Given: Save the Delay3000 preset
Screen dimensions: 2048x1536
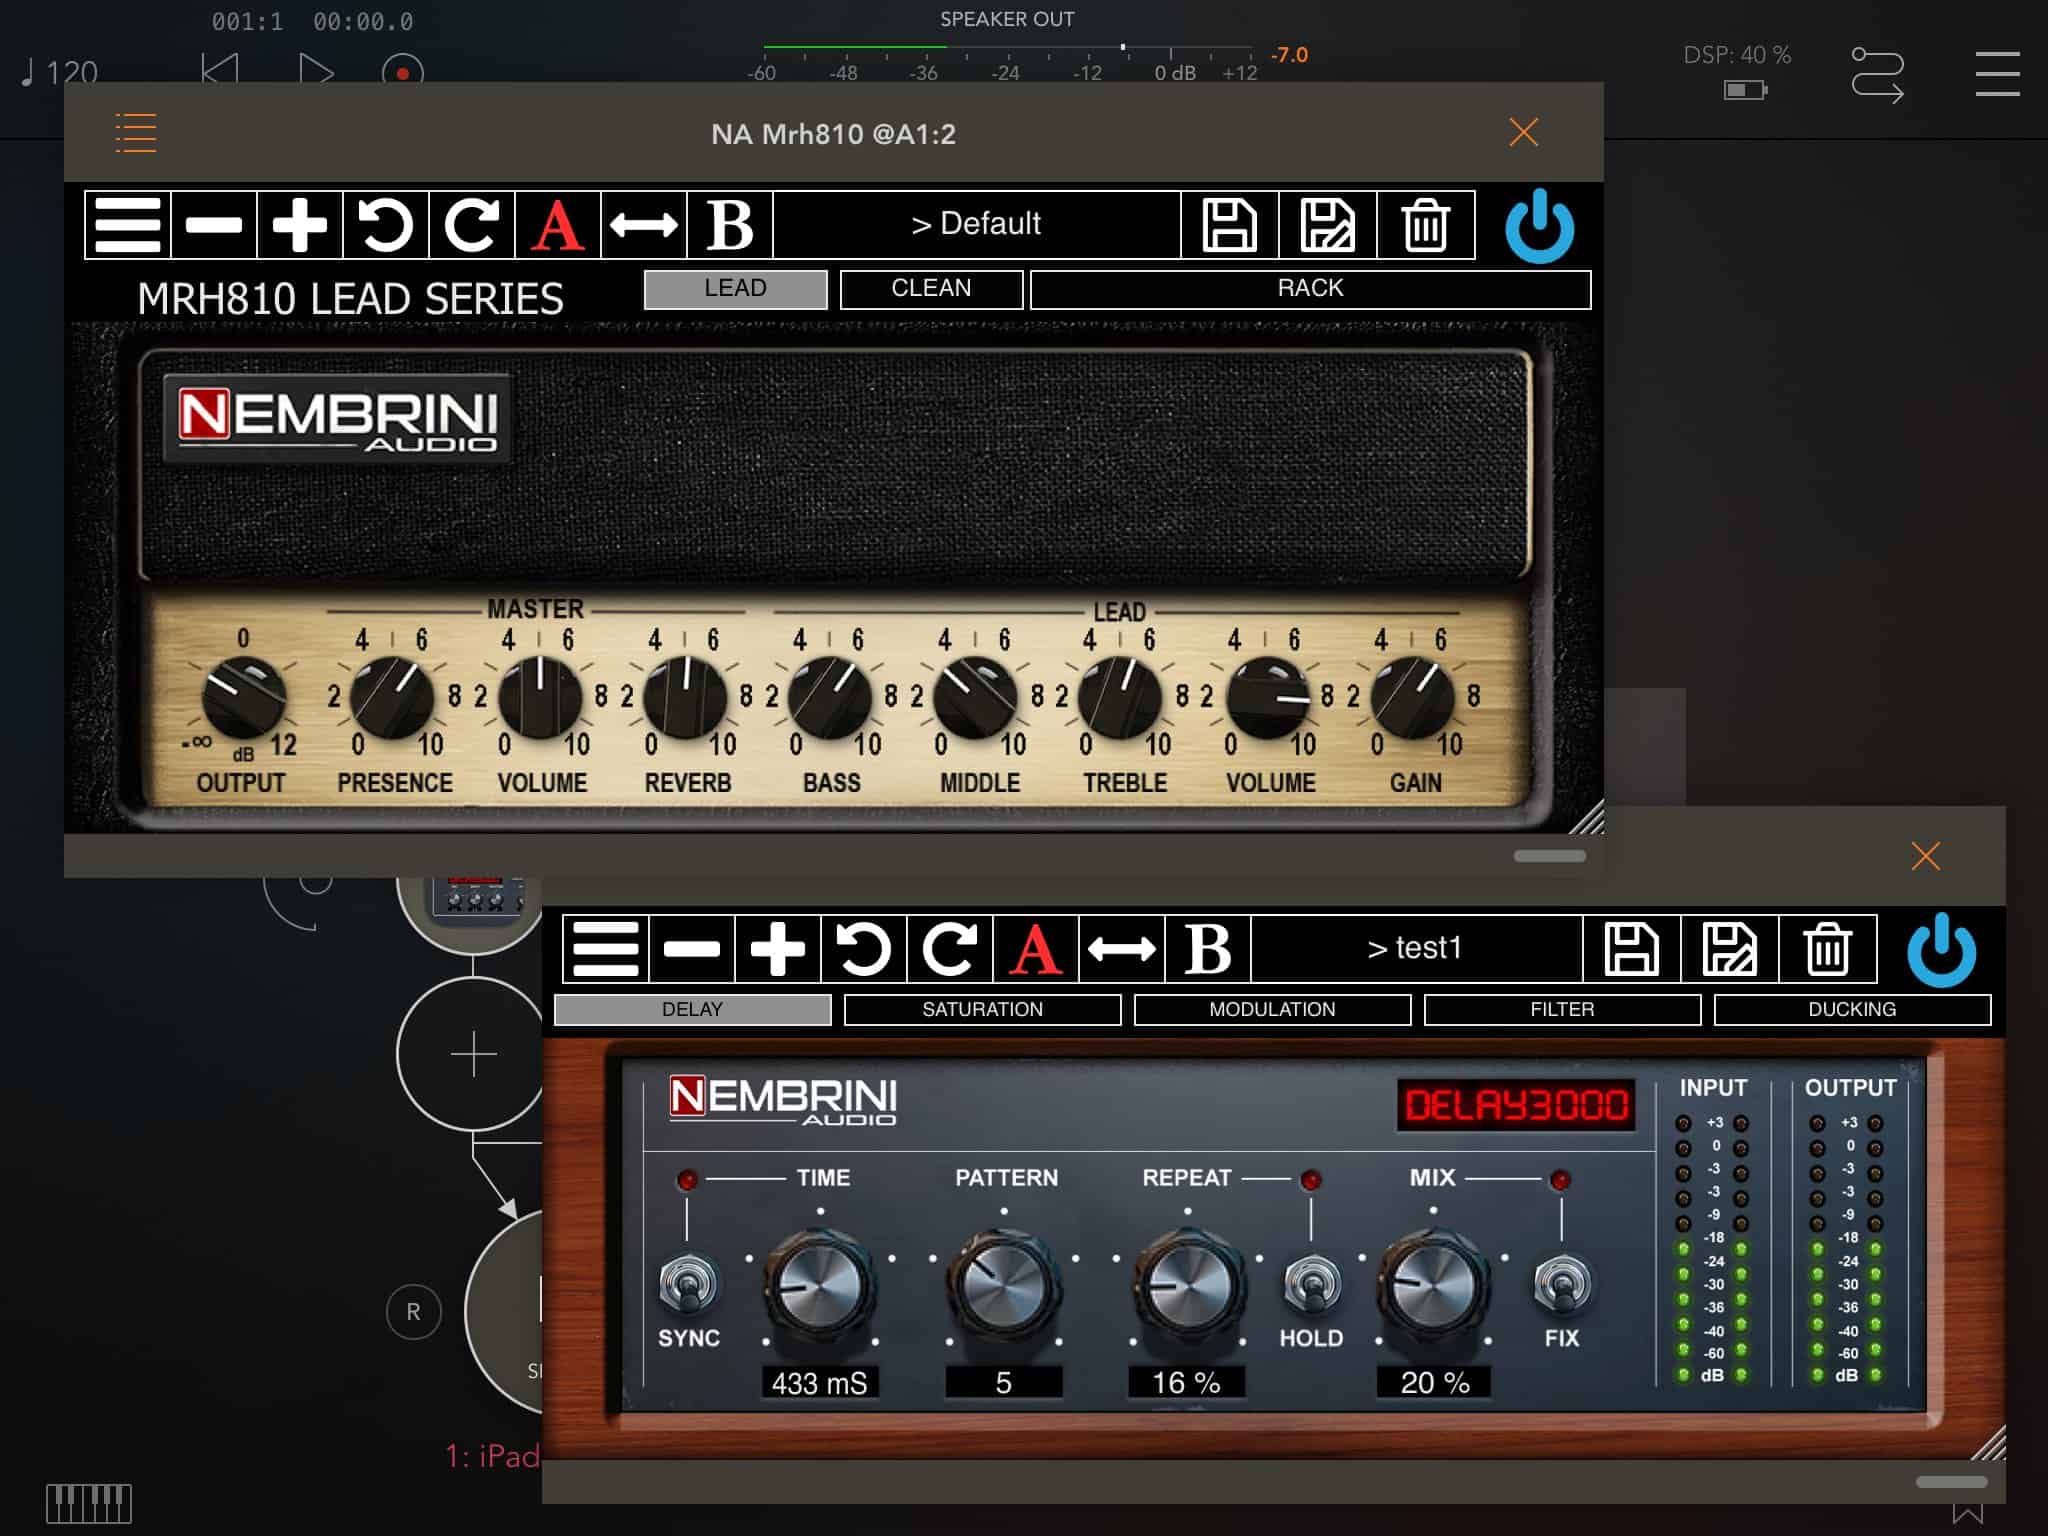Looking at the screenshot, I should [1632, 948].
